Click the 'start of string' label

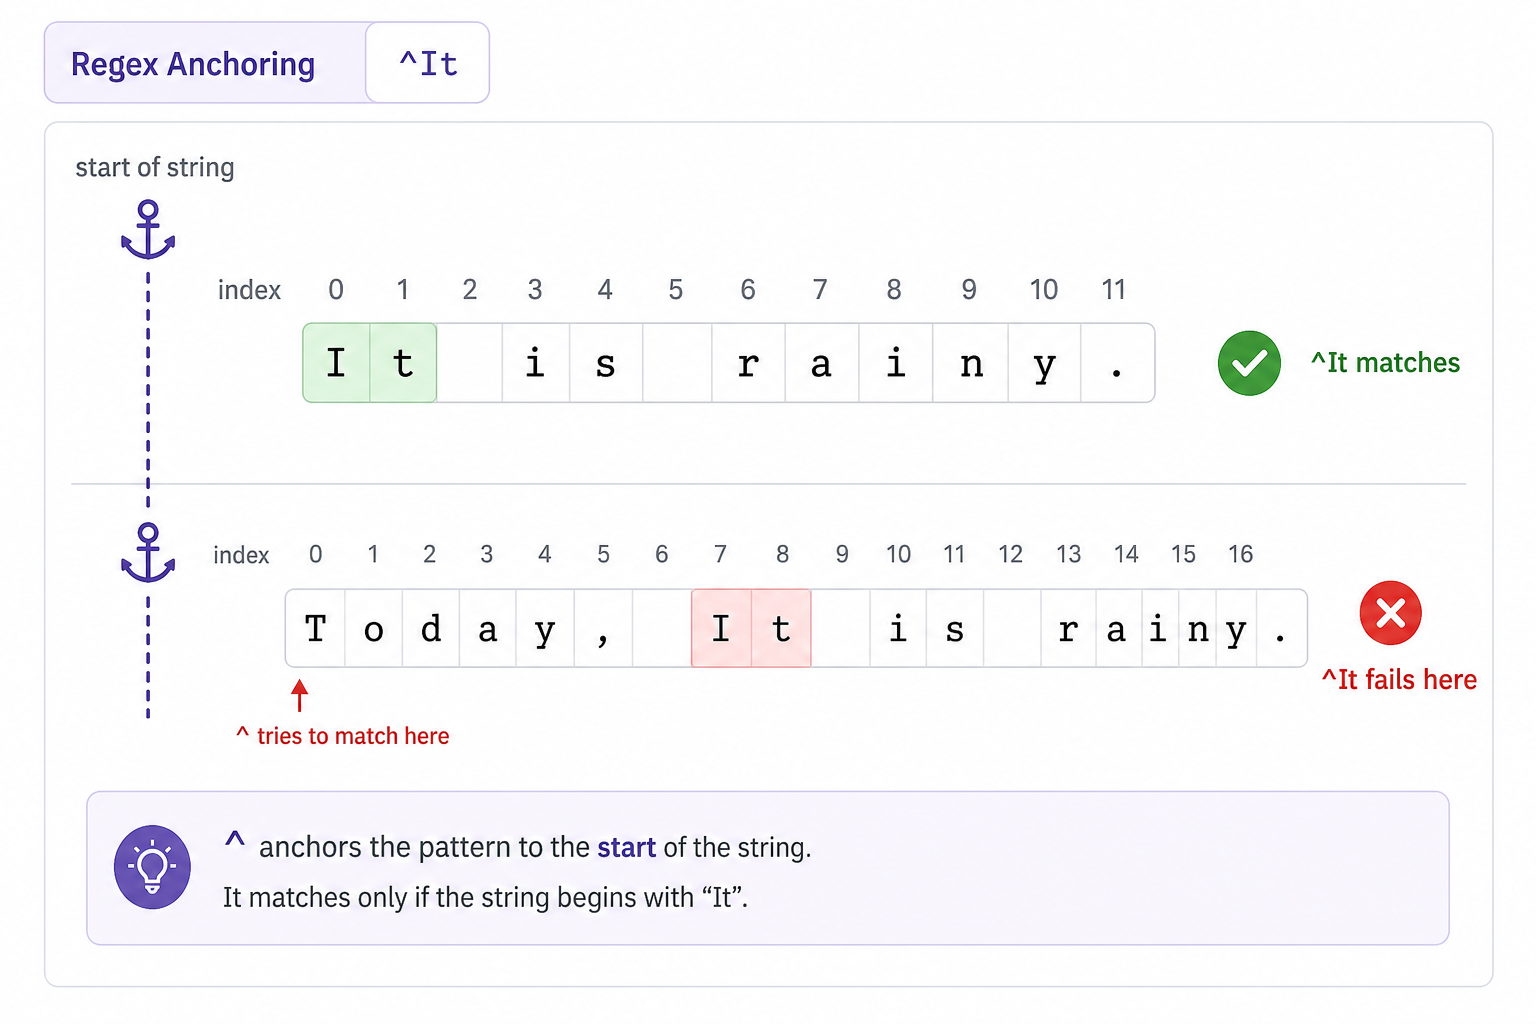[155, 167]
